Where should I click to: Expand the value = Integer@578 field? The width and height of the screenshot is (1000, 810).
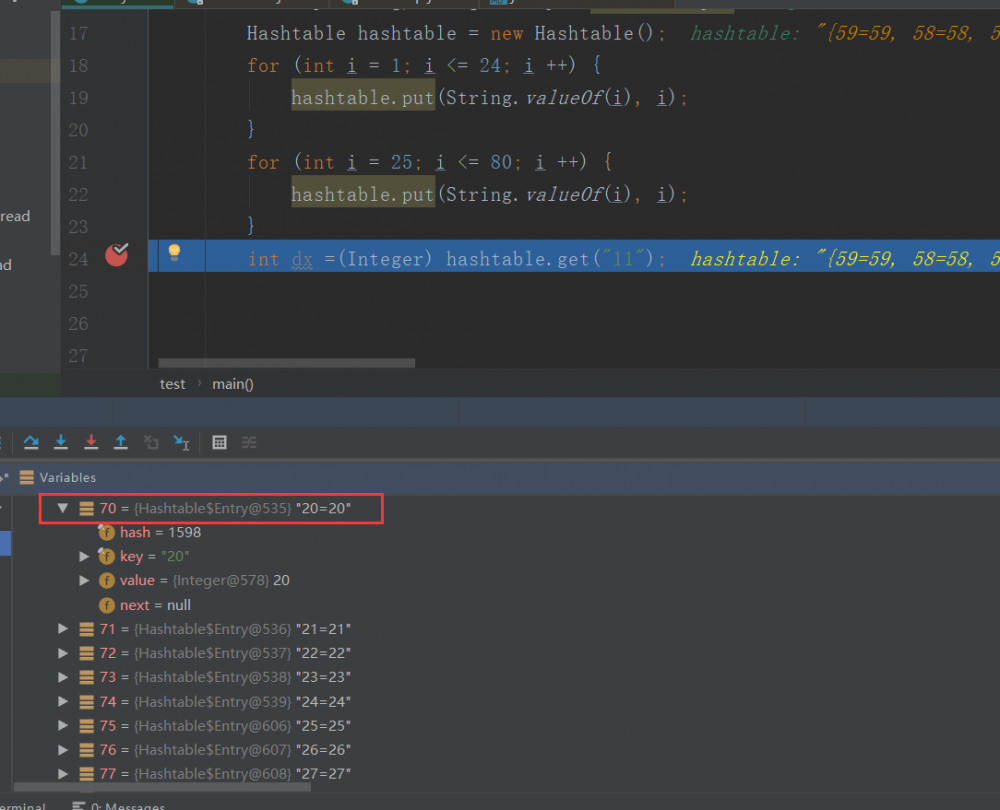pyautogui.click(x=84, y=580)
